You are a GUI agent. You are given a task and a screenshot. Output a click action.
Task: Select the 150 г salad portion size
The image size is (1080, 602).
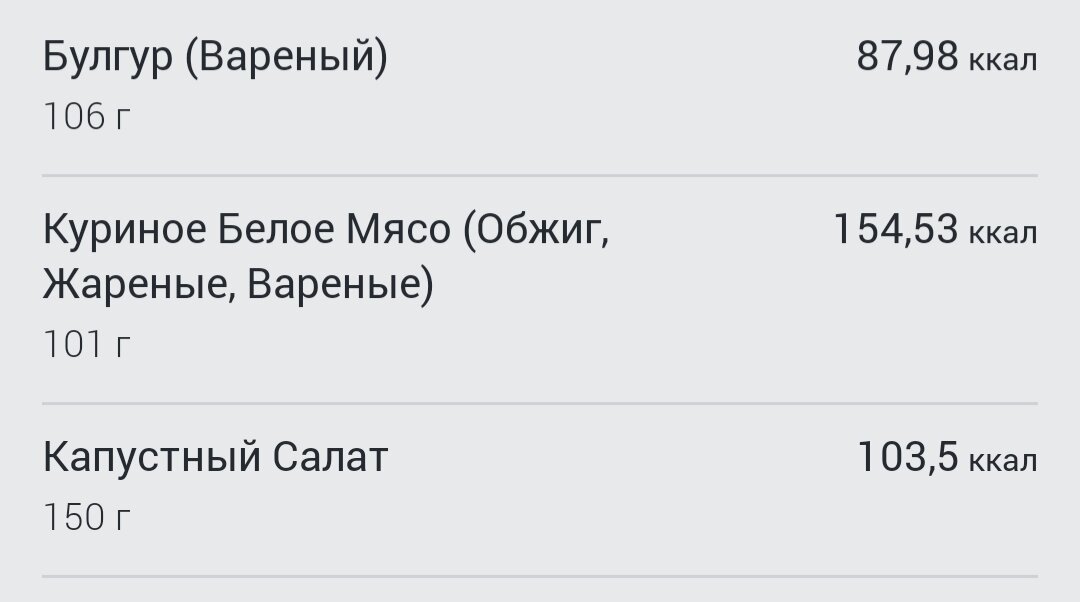86,517
